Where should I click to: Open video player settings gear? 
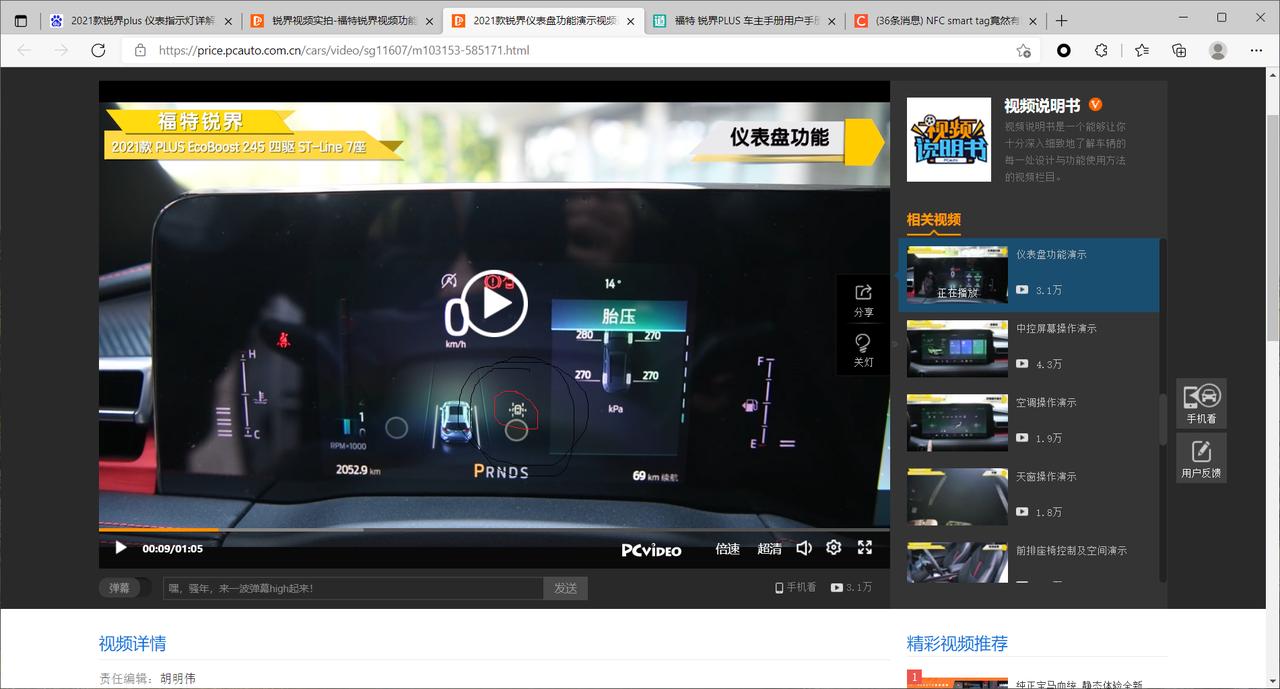point(834,548)
